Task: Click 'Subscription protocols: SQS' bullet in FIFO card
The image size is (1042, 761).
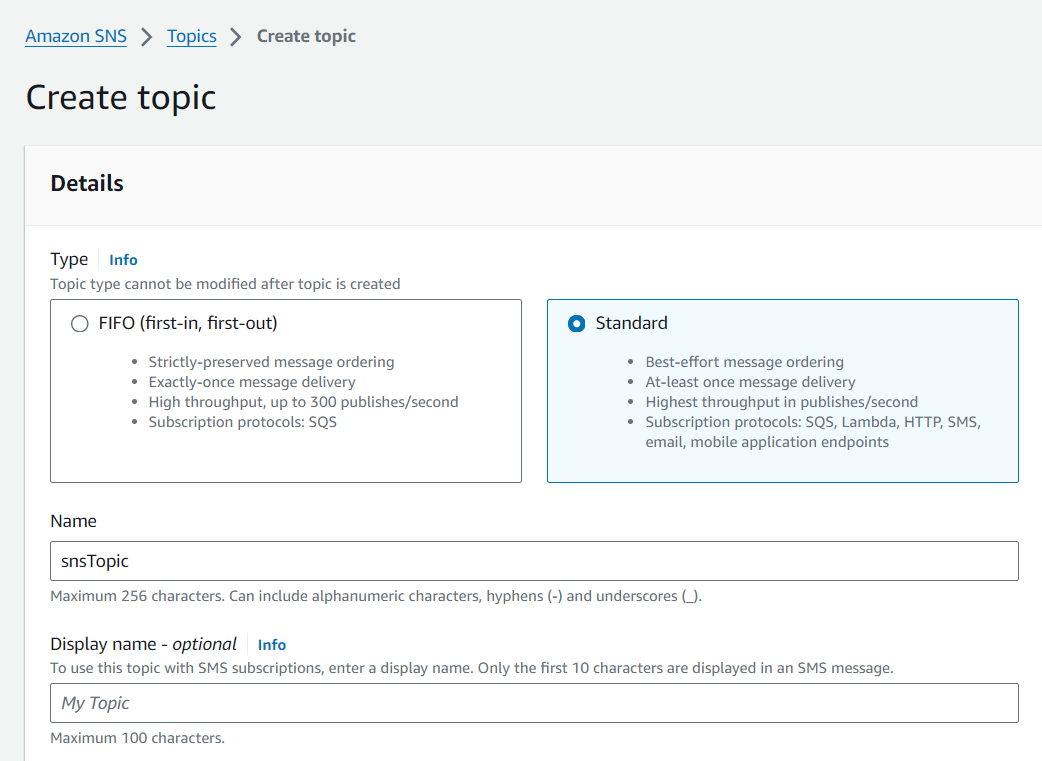Action: 243,422
